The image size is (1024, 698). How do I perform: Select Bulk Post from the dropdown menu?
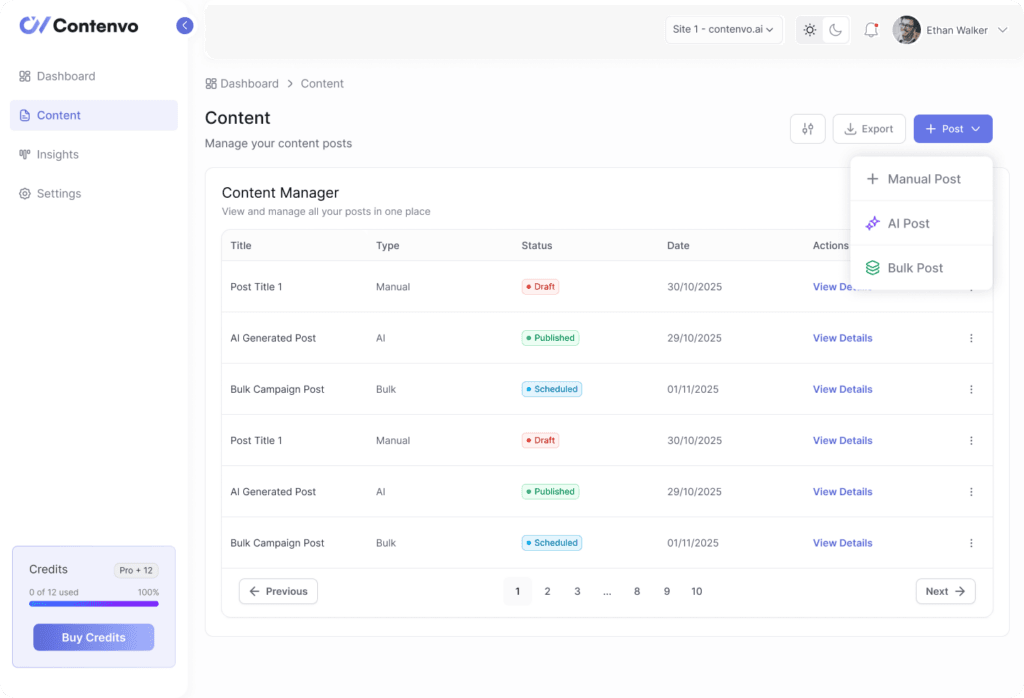[915, 267]
